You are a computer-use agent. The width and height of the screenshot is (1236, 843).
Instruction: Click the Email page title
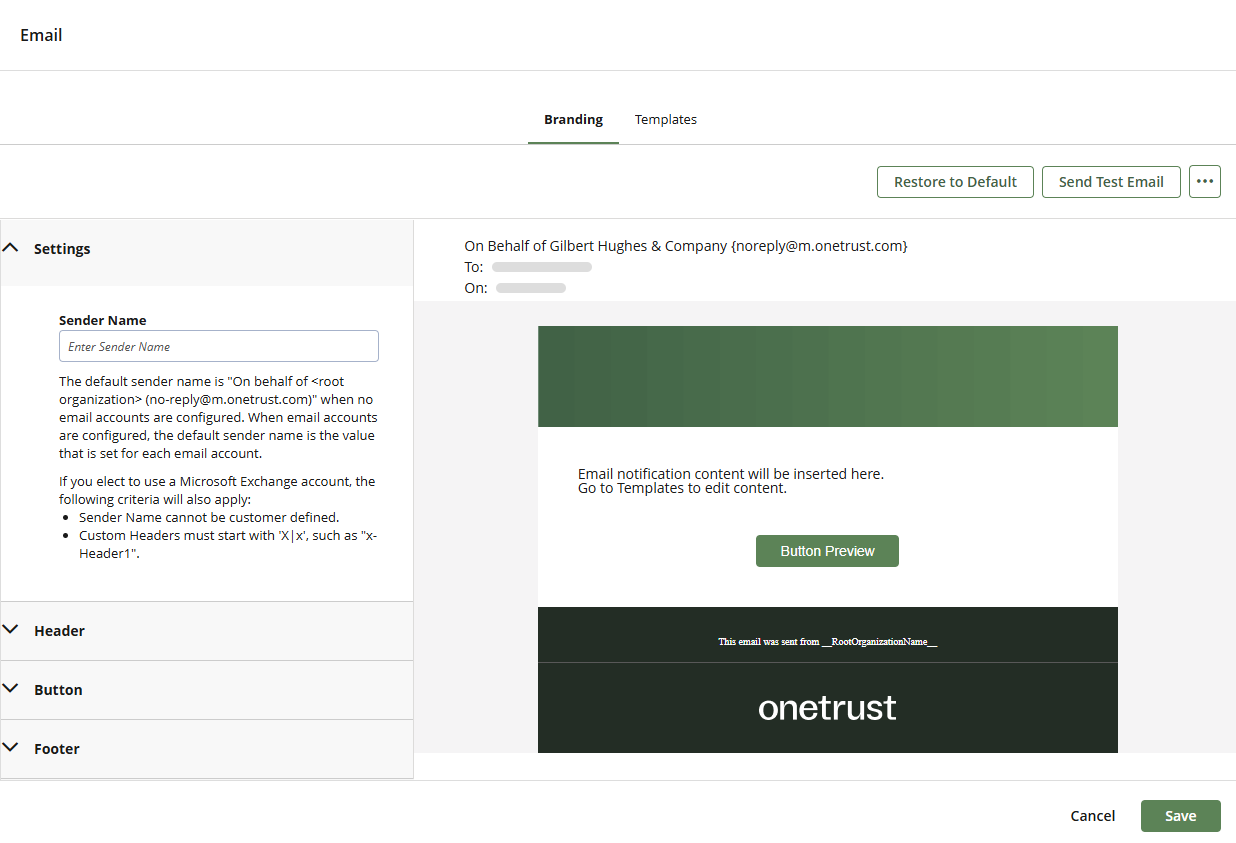click(41, 35)
